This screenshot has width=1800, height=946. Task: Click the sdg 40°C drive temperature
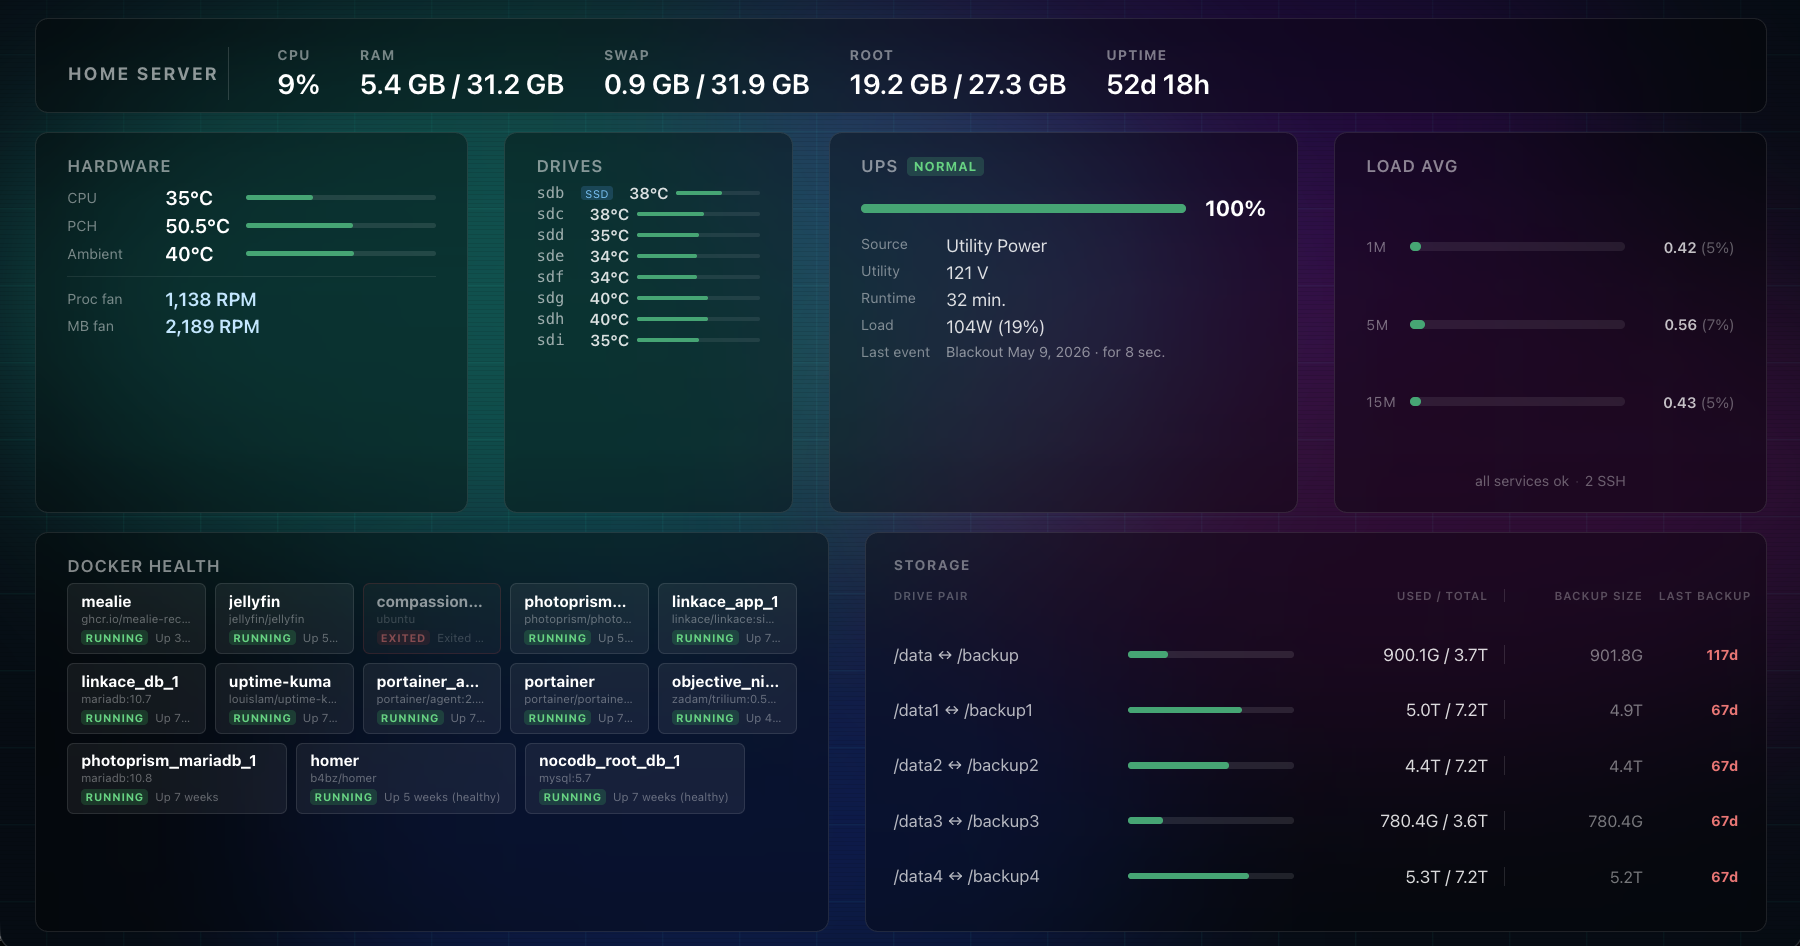click(609, 298)
